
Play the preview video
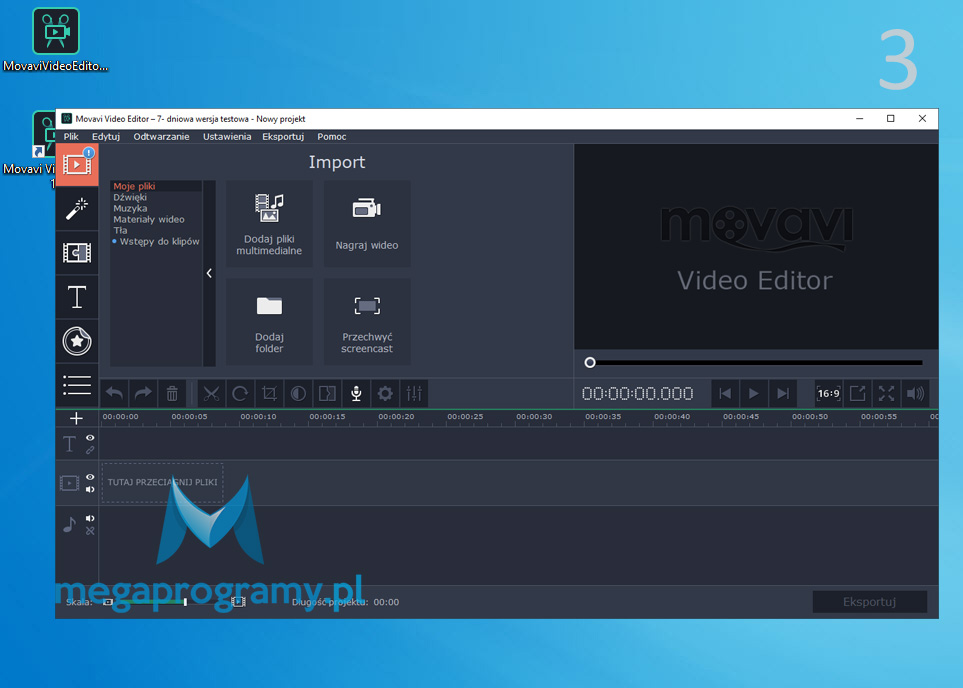coord(754,393)
